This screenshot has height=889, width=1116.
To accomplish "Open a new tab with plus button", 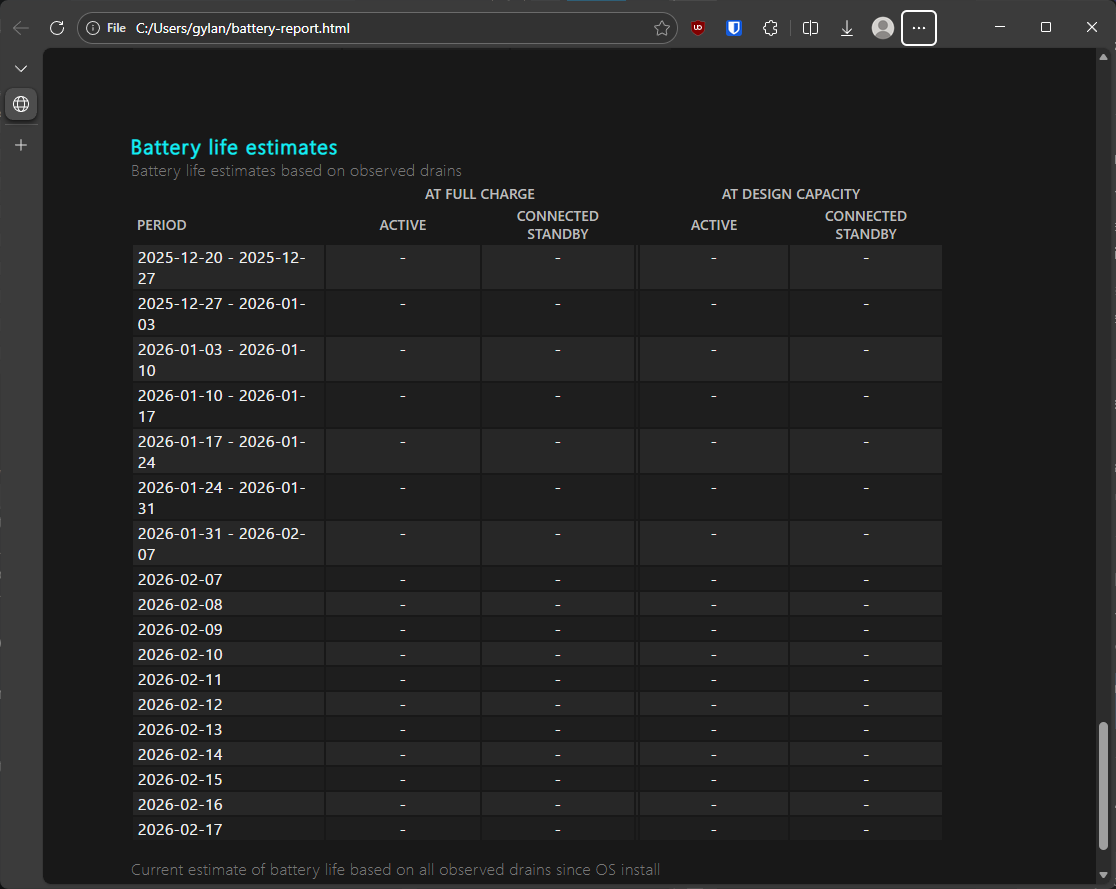I will [x=21, y=145].
